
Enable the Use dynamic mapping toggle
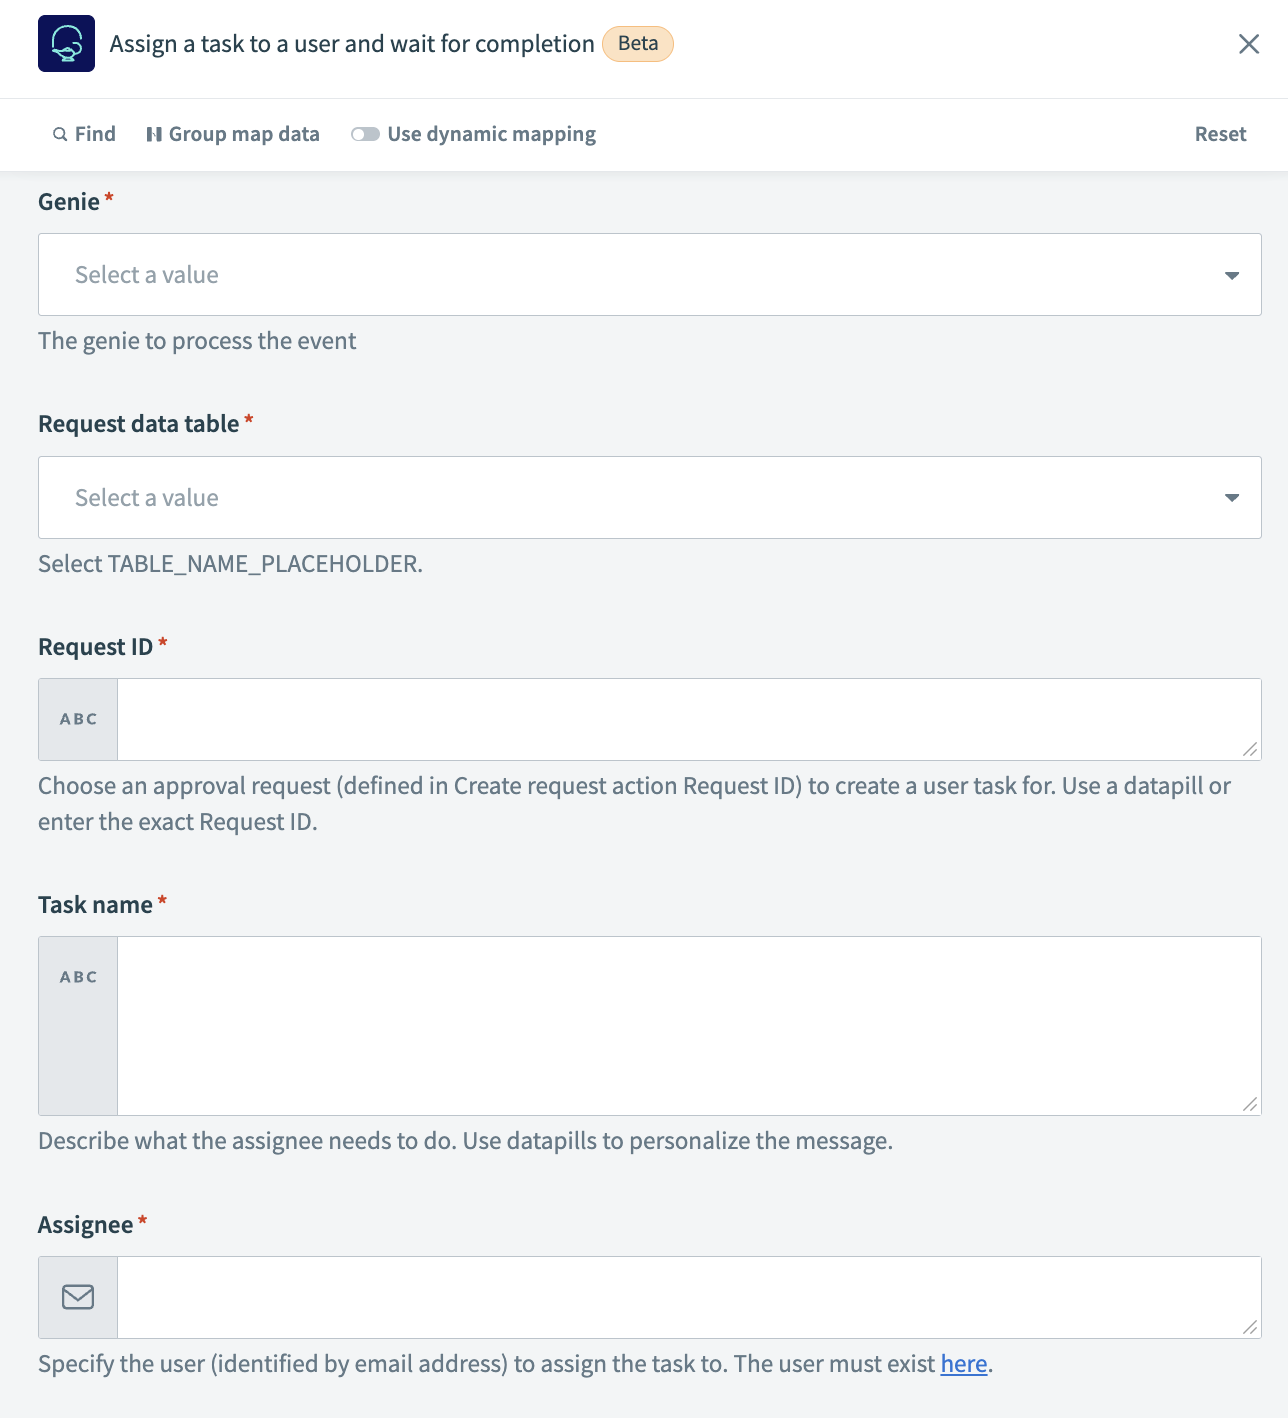pyautogui.click(x=366, y=133)
